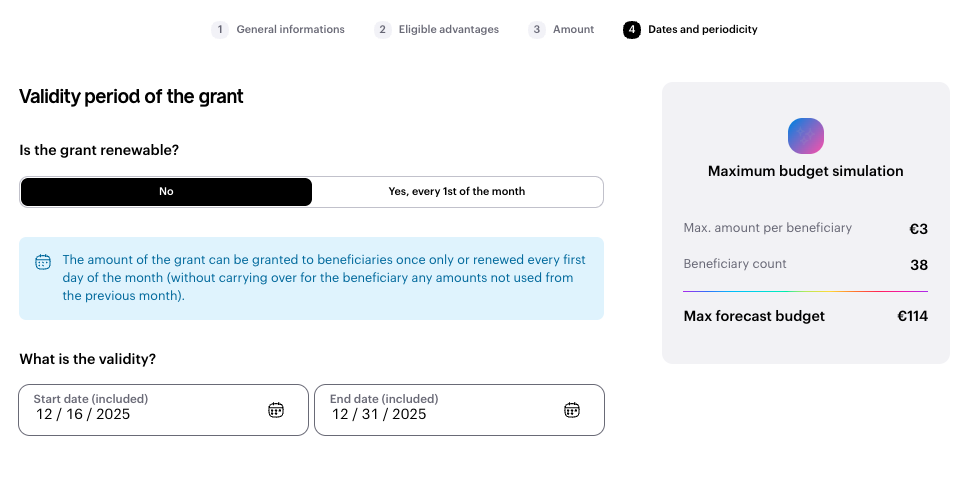The width and height of the screenshot is (980, 477).
Task: Select the "No" renewable option
Action: 166,192
